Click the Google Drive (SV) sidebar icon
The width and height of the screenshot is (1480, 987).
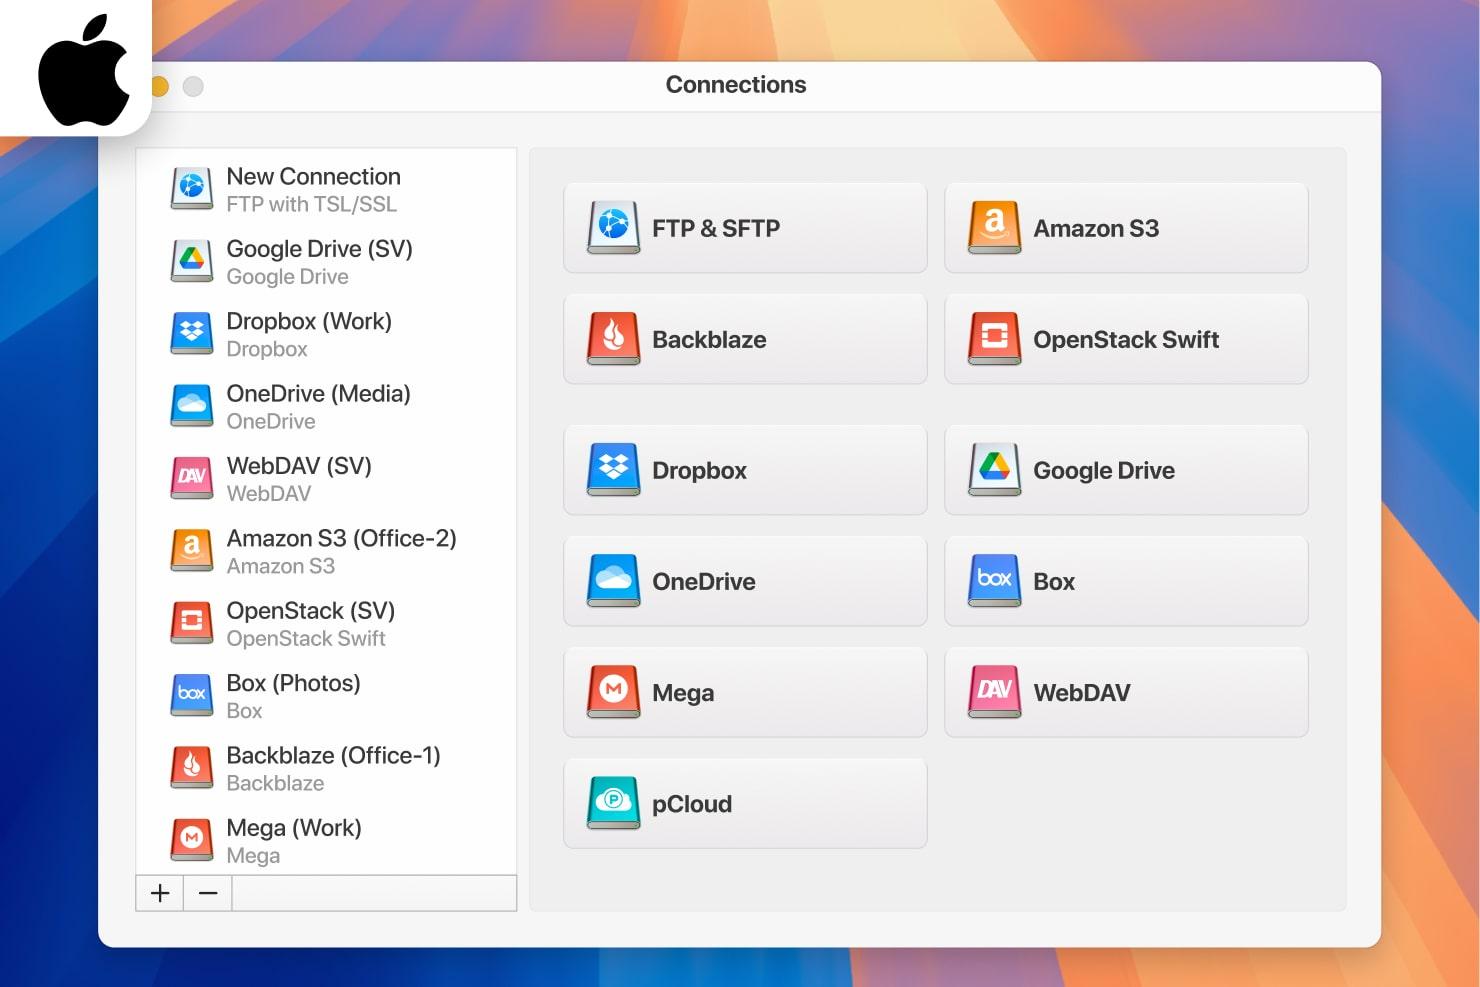point(191,262)
